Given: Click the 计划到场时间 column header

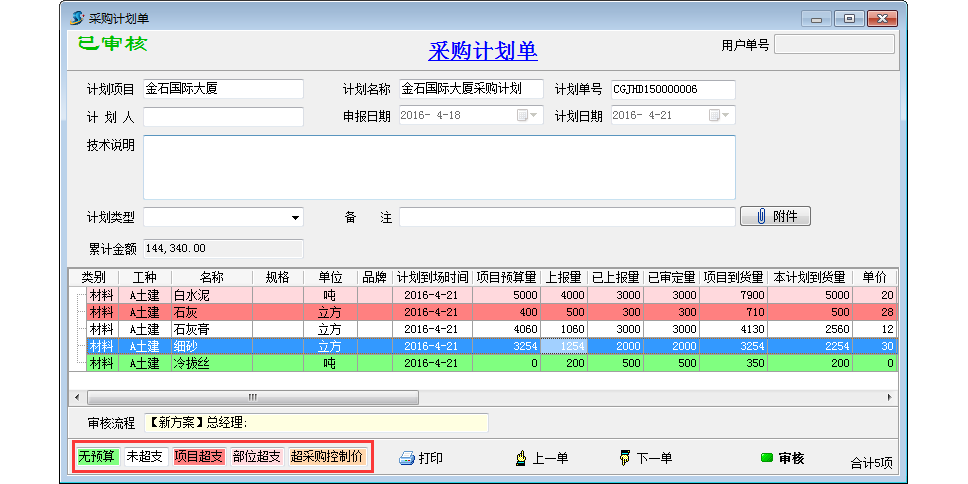Looking at the screenshot, I should click(x=432, y=277).
